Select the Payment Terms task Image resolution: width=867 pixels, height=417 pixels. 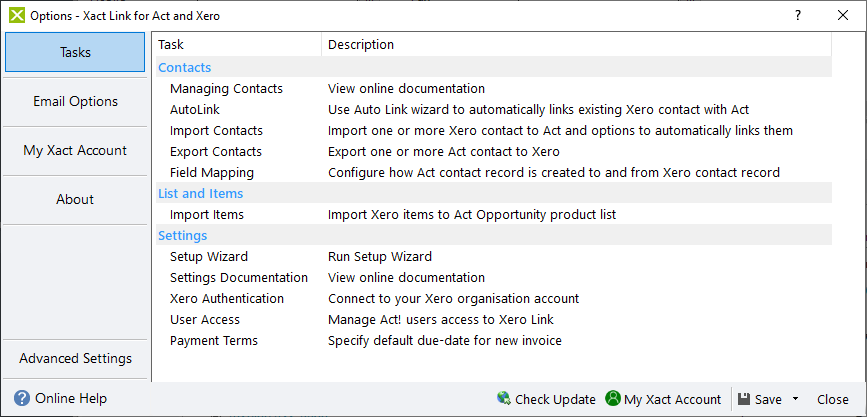point(214,341)
